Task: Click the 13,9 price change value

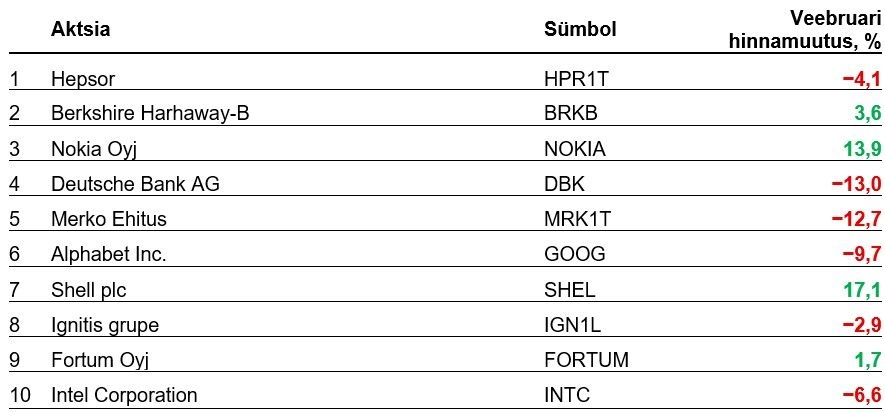Action: pyautogui.click(x=860, y=149)
